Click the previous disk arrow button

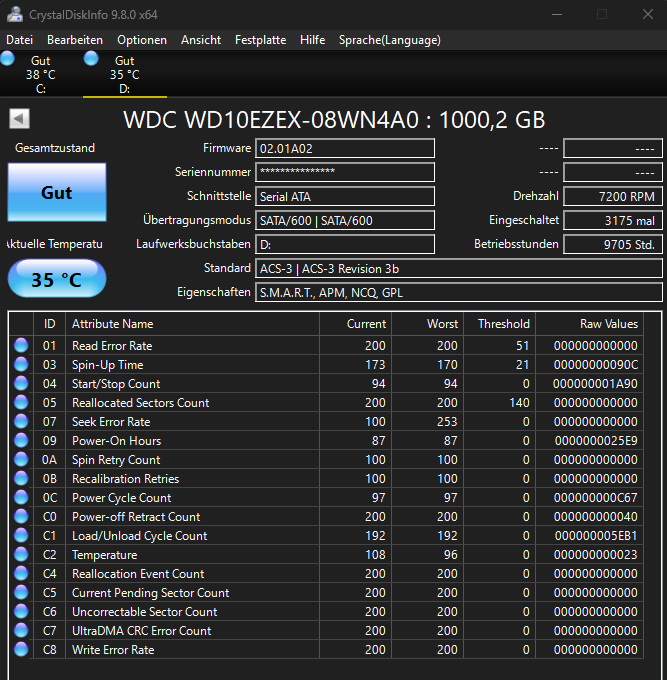(x=20, y=118)
